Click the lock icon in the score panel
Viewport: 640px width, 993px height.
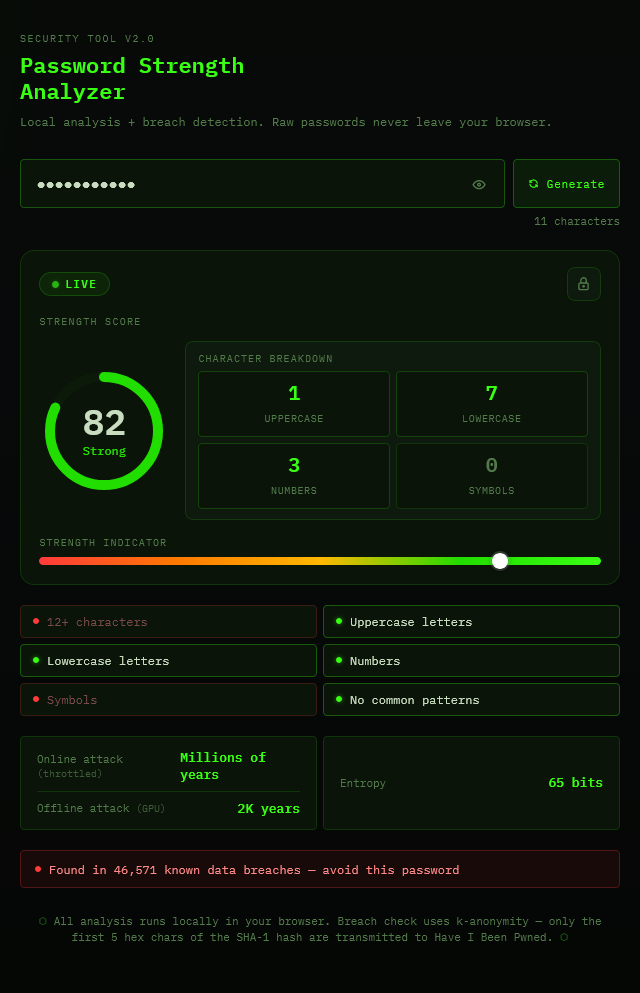(583, 284)
